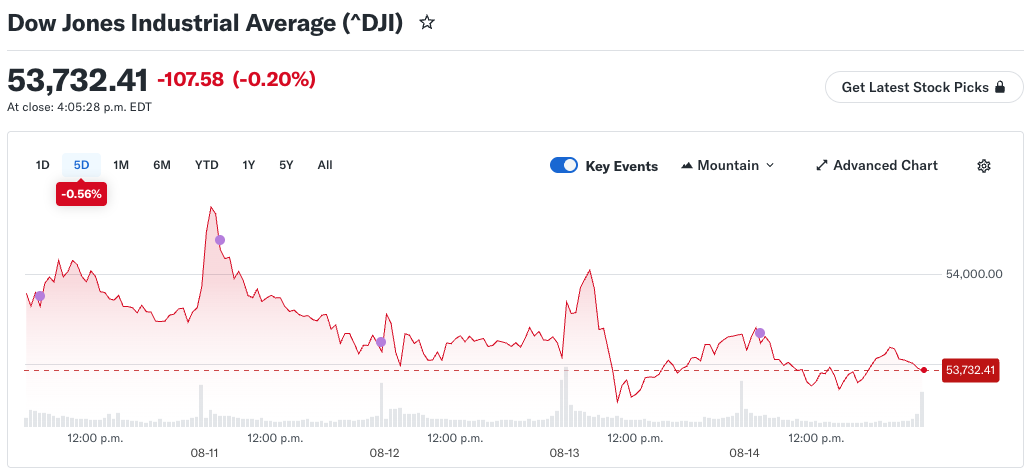The width and height of the screenshot is (1034, 476).
Task: Click the last-price red dot on chart line
Action: [924, 370]
